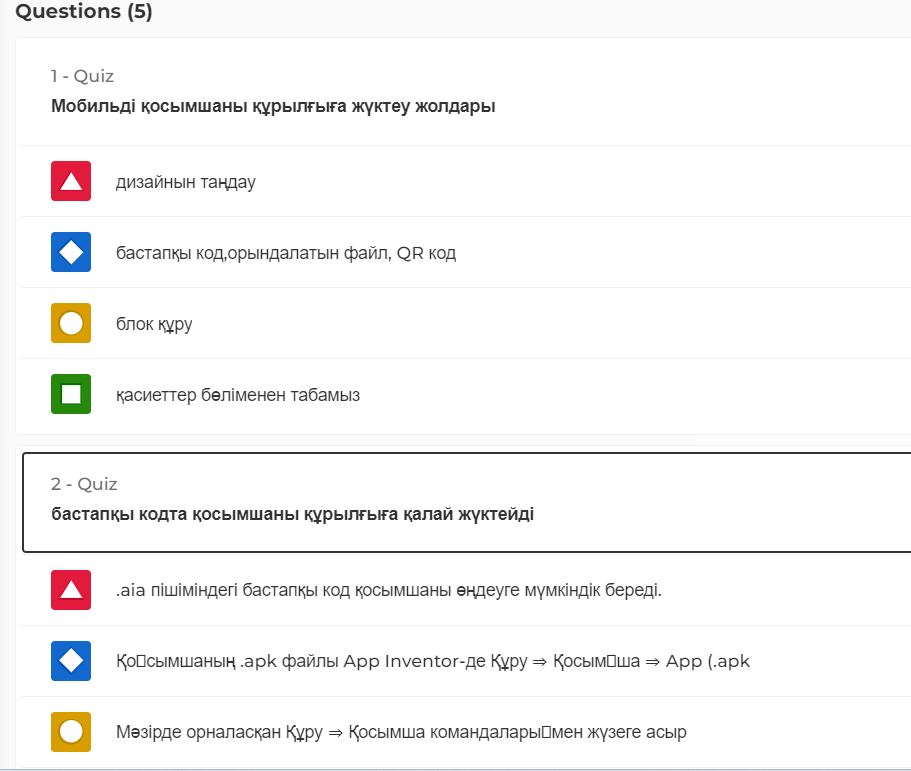The image size is (911, 771).
Task: Click the 'Questions (5)' heading
Action: click(84, 12)
